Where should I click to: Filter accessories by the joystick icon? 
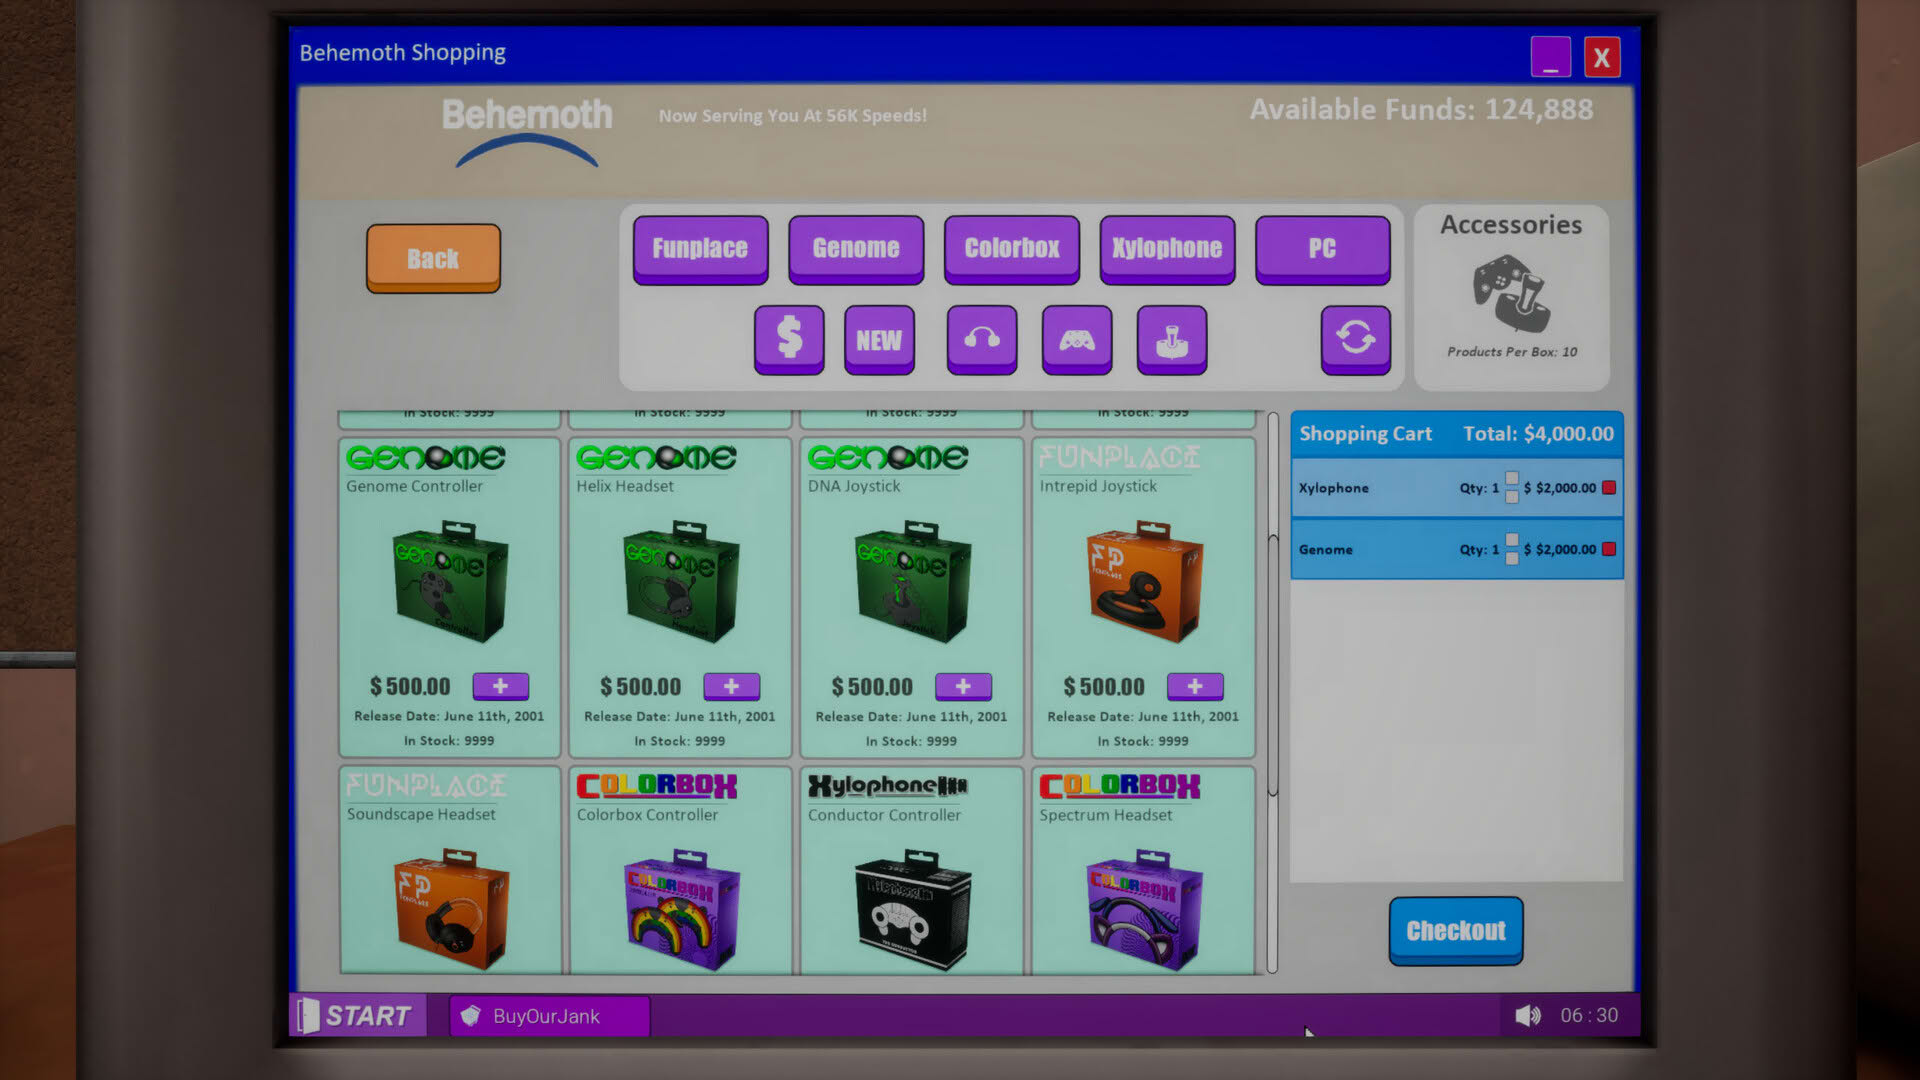pyautogui.click(x=1172, y=339)
